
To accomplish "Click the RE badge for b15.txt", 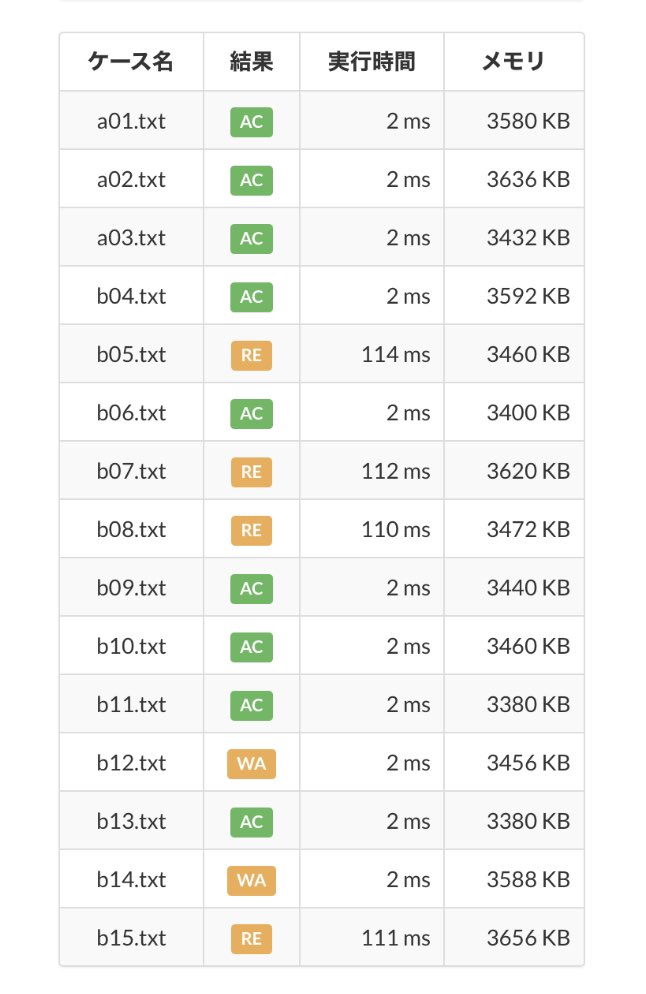I will click(x=252, y=938).
